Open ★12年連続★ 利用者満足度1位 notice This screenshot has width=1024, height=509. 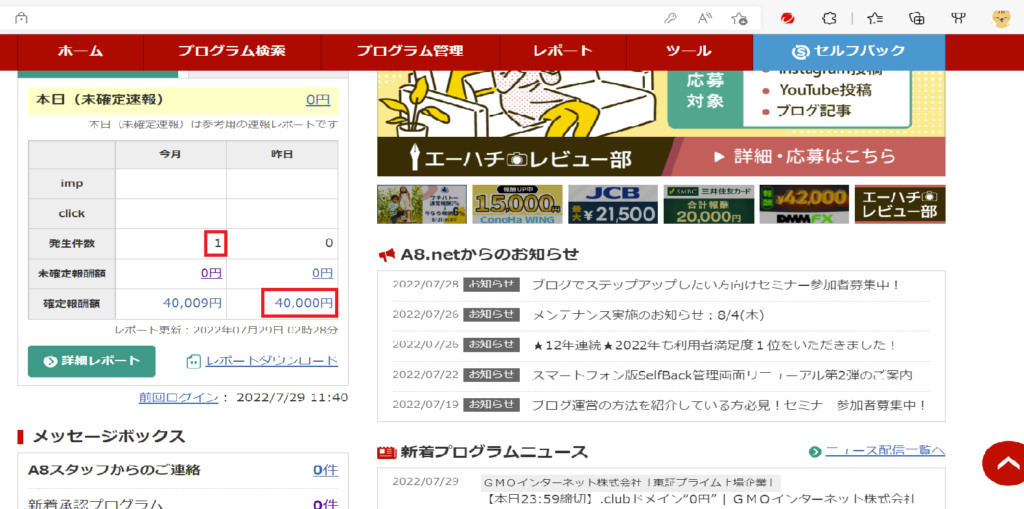point(714,345)
